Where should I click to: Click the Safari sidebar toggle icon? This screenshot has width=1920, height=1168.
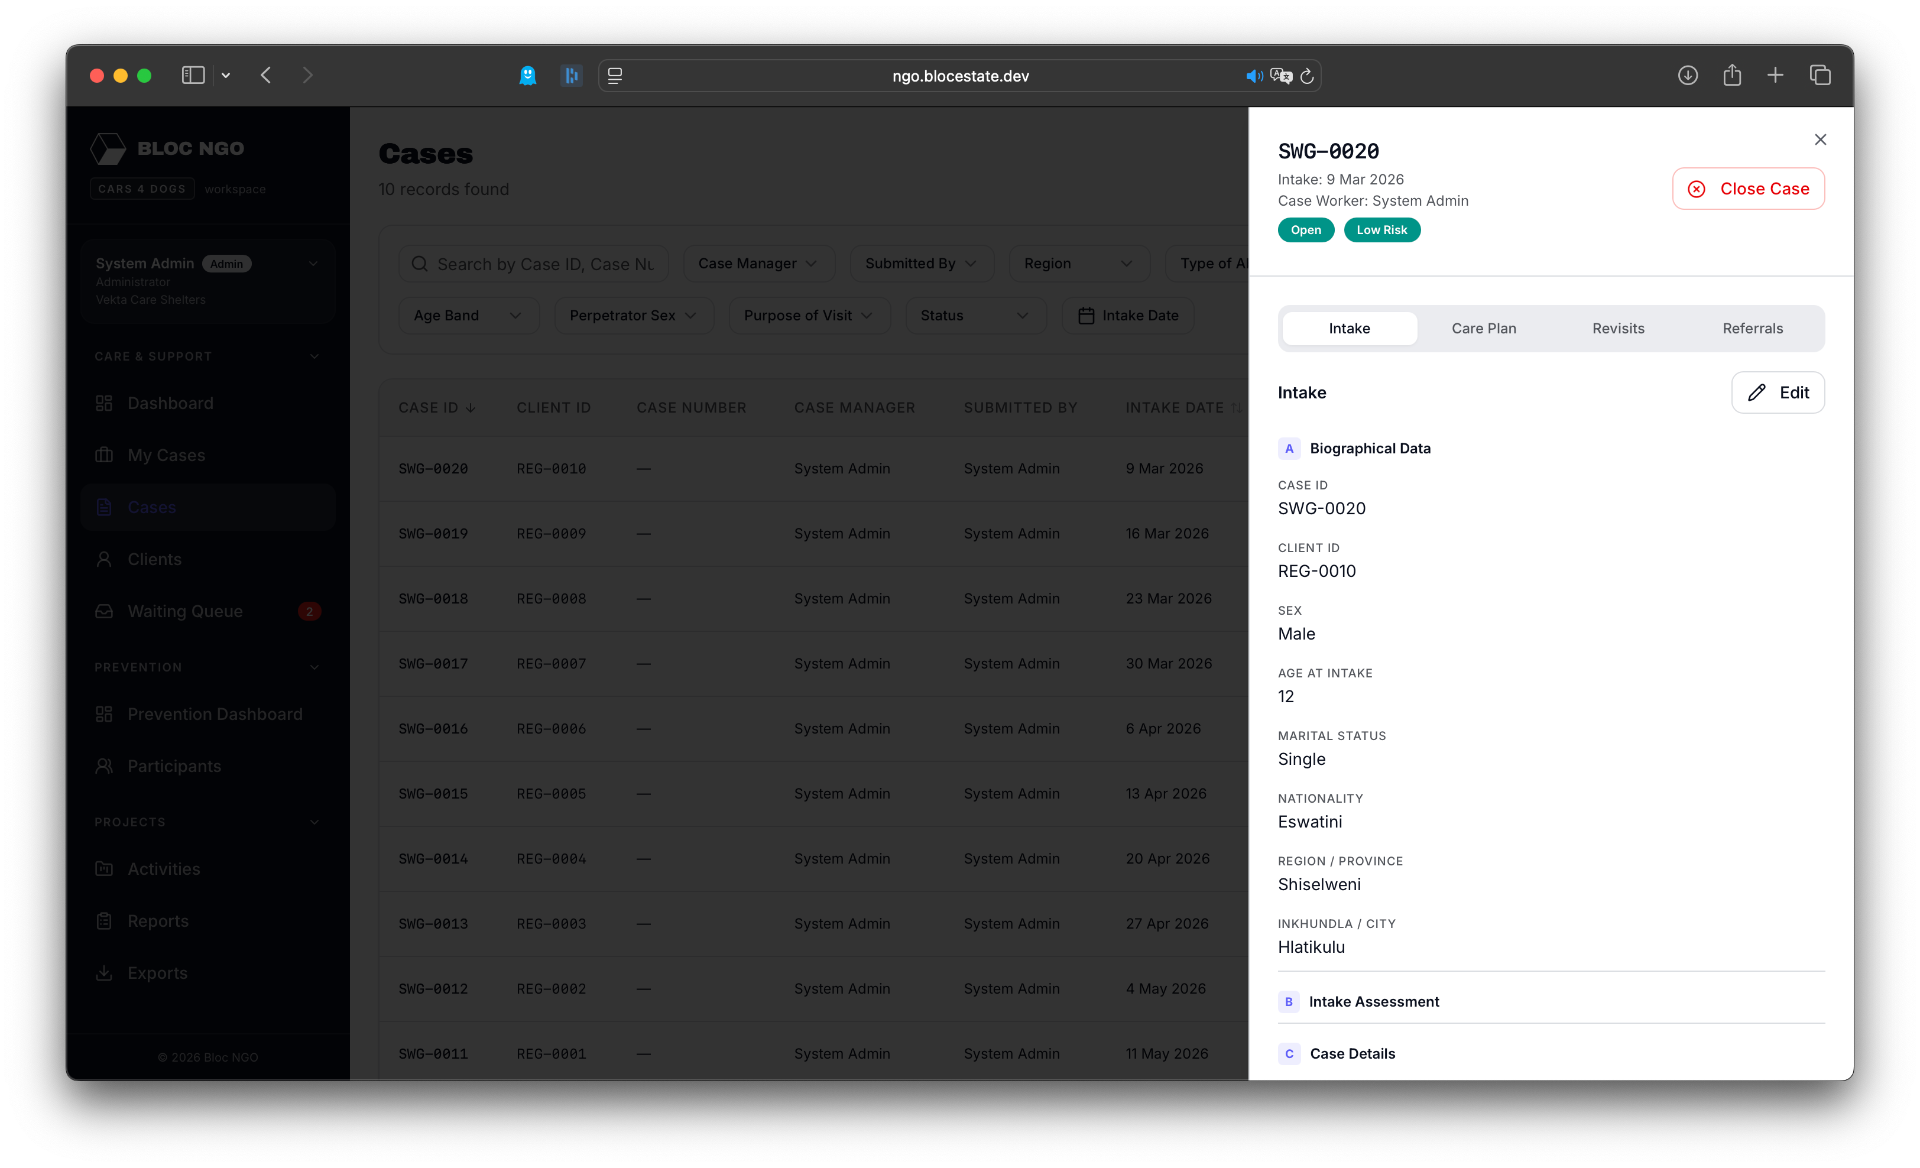click(x=193, y=75)
